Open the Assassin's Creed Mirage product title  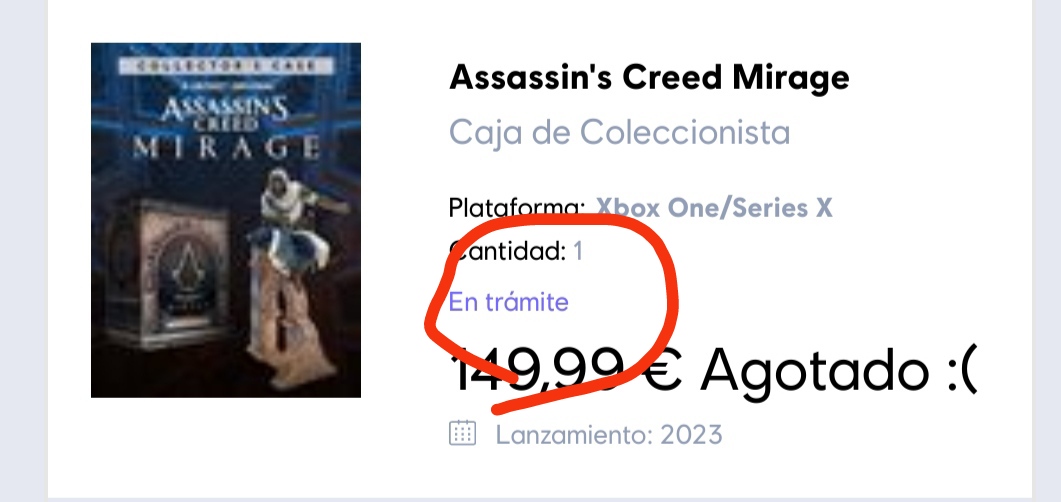650,77
